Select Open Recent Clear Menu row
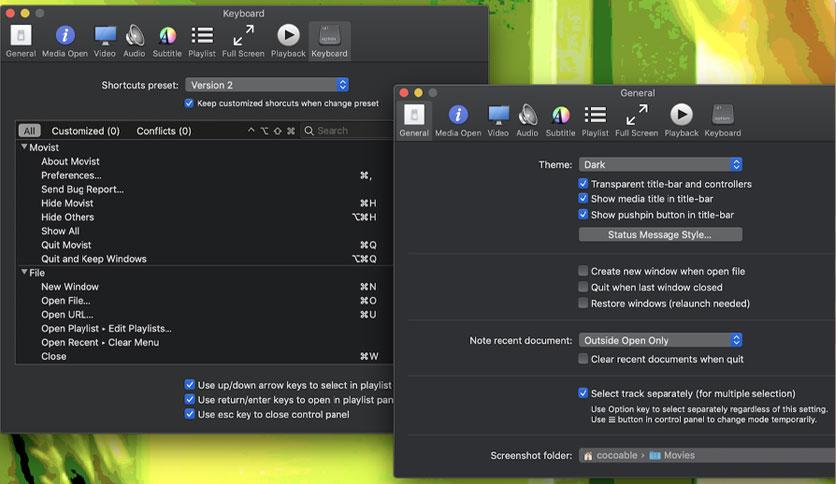836x484 pixels. point(205,342)
